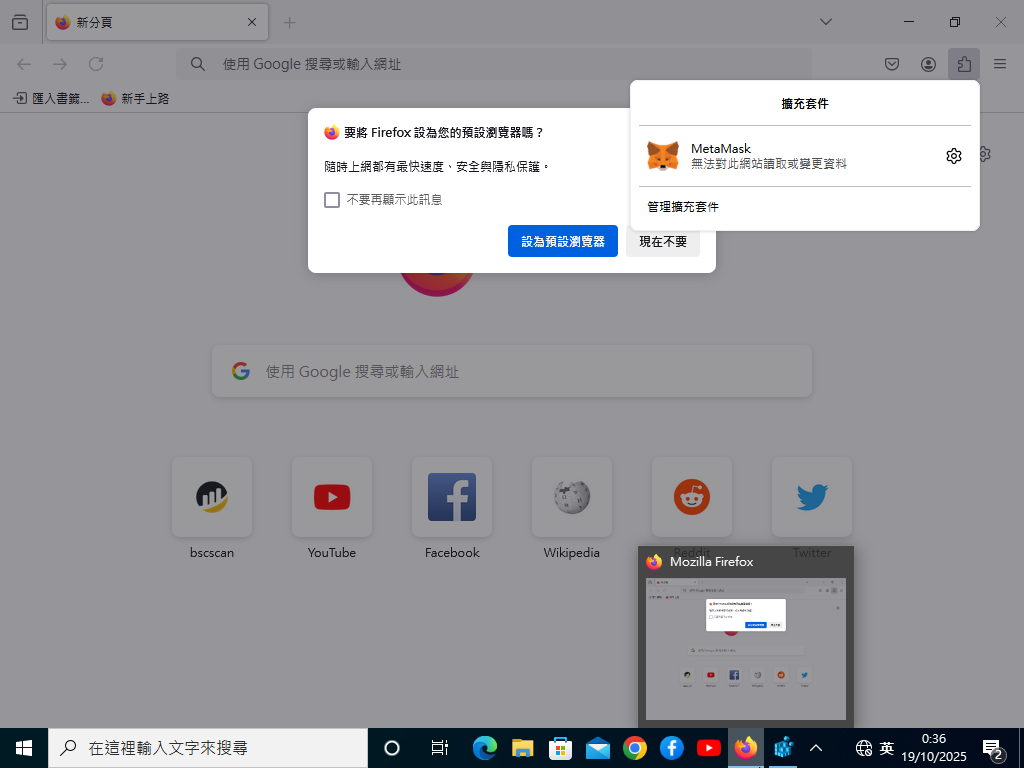Expand the list all tabs dropdown arrow
1024x768 pixels.
[x=826, y=22]
